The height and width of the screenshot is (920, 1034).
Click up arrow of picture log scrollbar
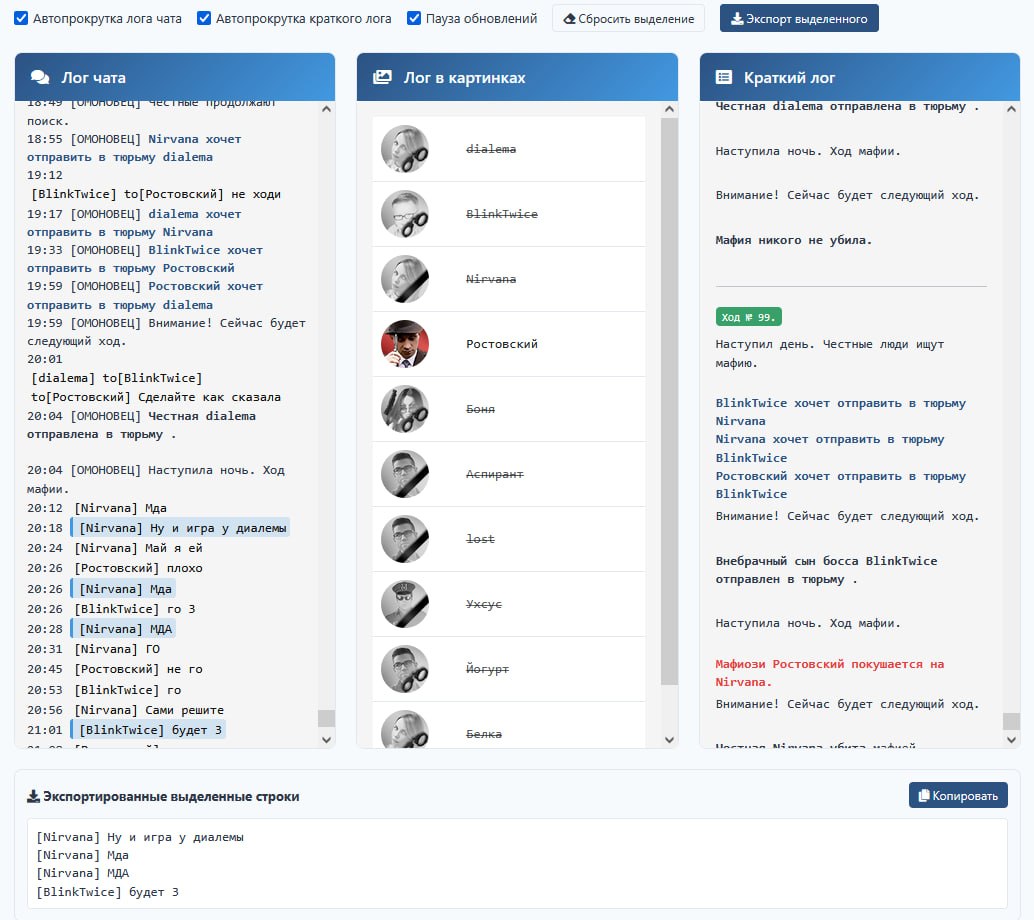coord(669,110)
